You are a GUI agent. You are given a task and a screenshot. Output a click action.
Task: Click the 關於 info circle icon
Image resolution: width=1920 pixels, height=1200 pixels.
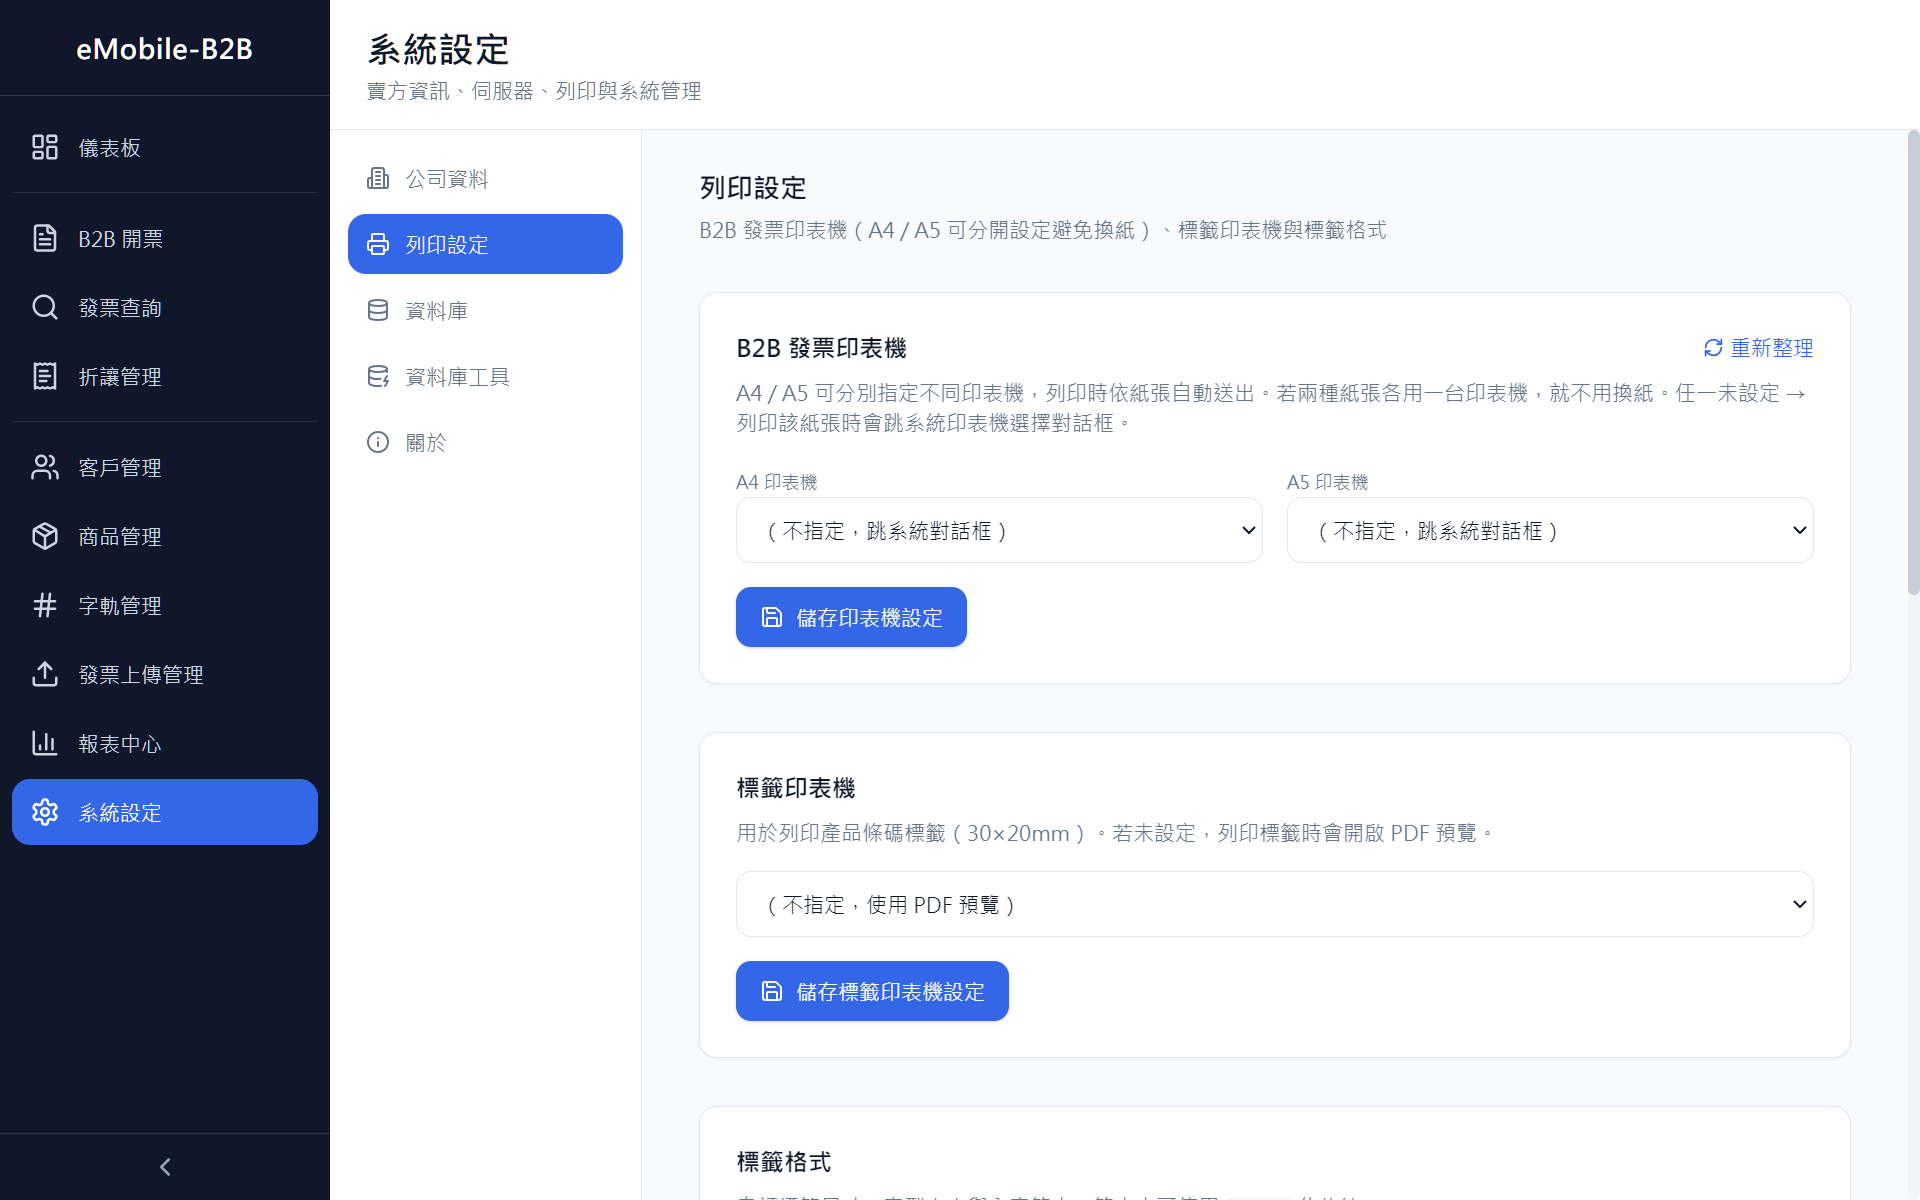pyautogui.click(x=378, y=442)
